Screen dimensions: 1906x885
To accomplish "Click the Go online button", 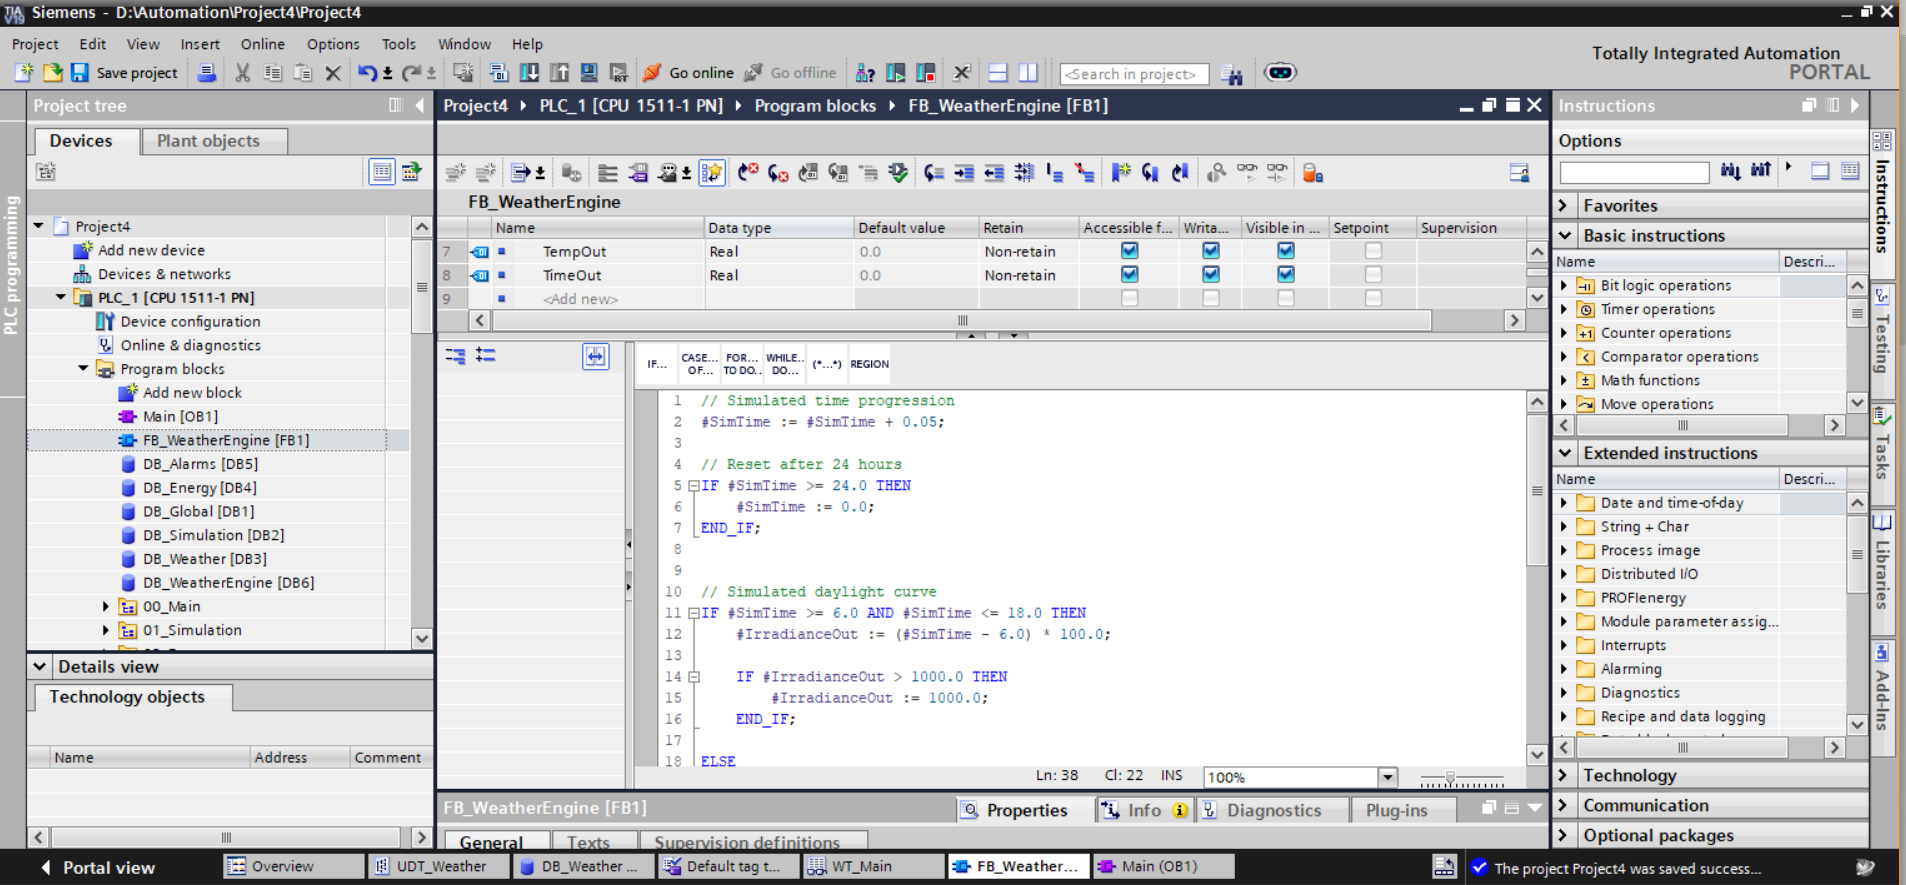I will (688, 73).
